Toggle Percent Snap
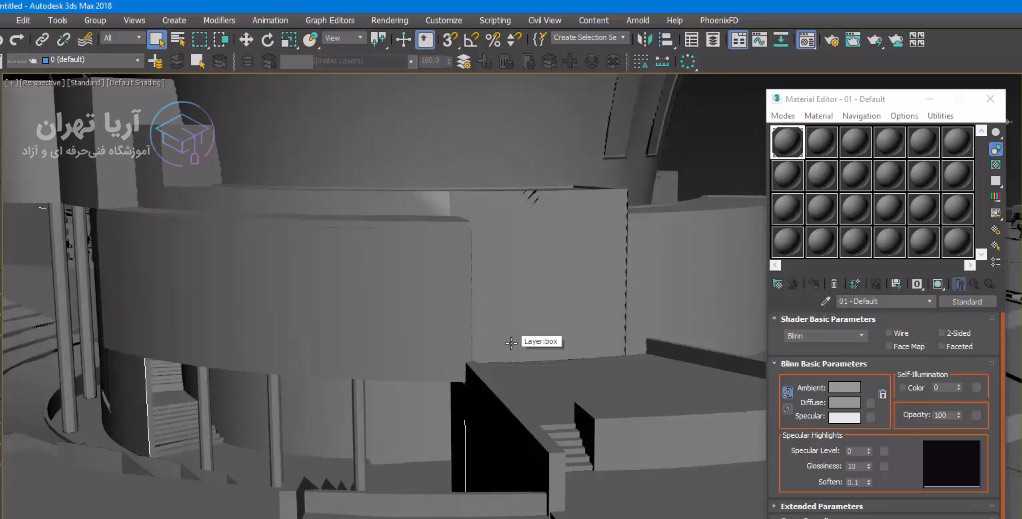Image resolution: width=1022 pixels, height=519 pixels. (493, 40)
